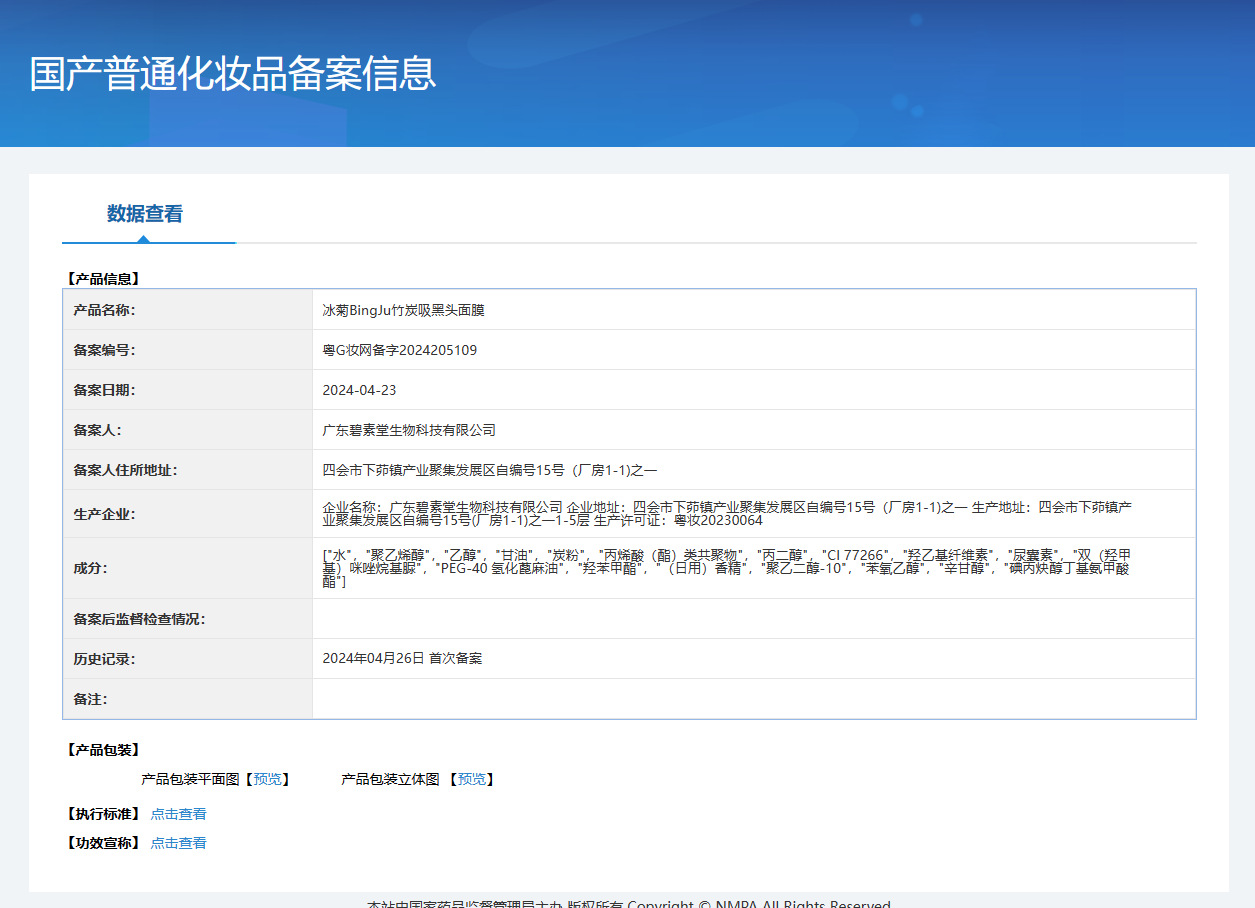Click 点击查看 next to 功效宣称
The image size is (1255, 908).
[178, 843]
